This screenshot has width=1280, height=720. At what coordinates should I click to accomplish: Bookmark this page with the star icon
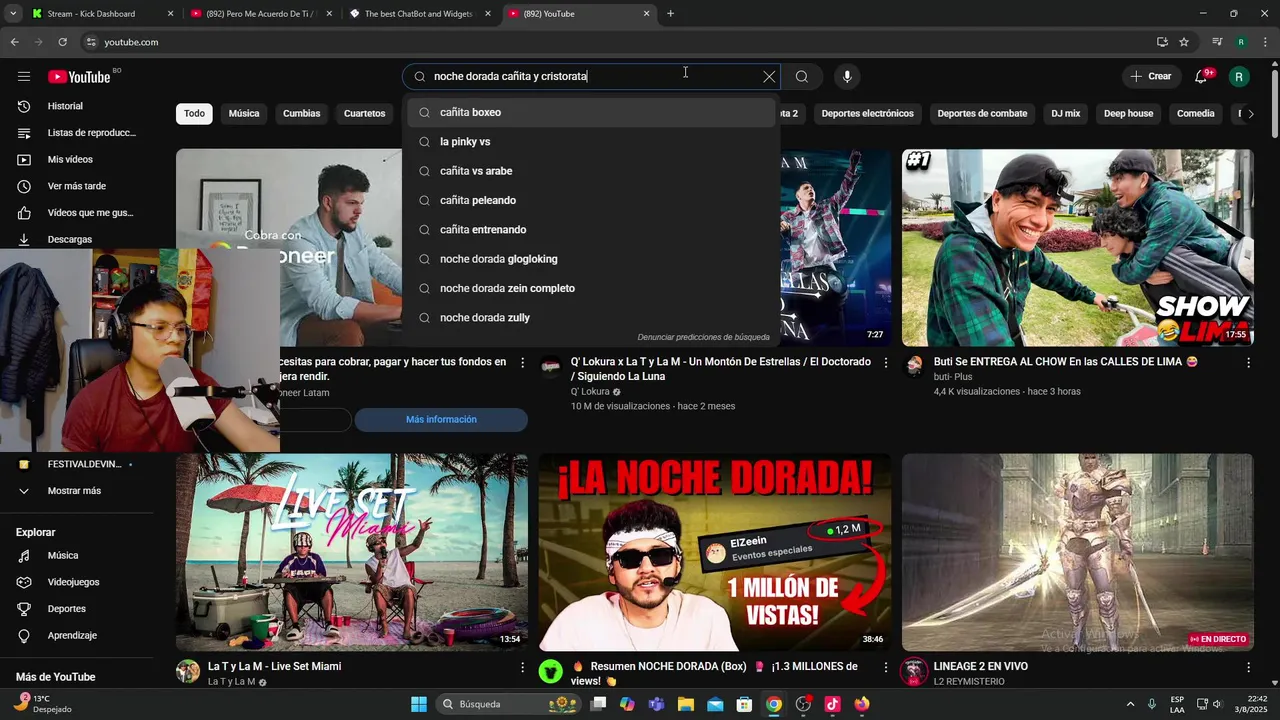(1184, 42)
